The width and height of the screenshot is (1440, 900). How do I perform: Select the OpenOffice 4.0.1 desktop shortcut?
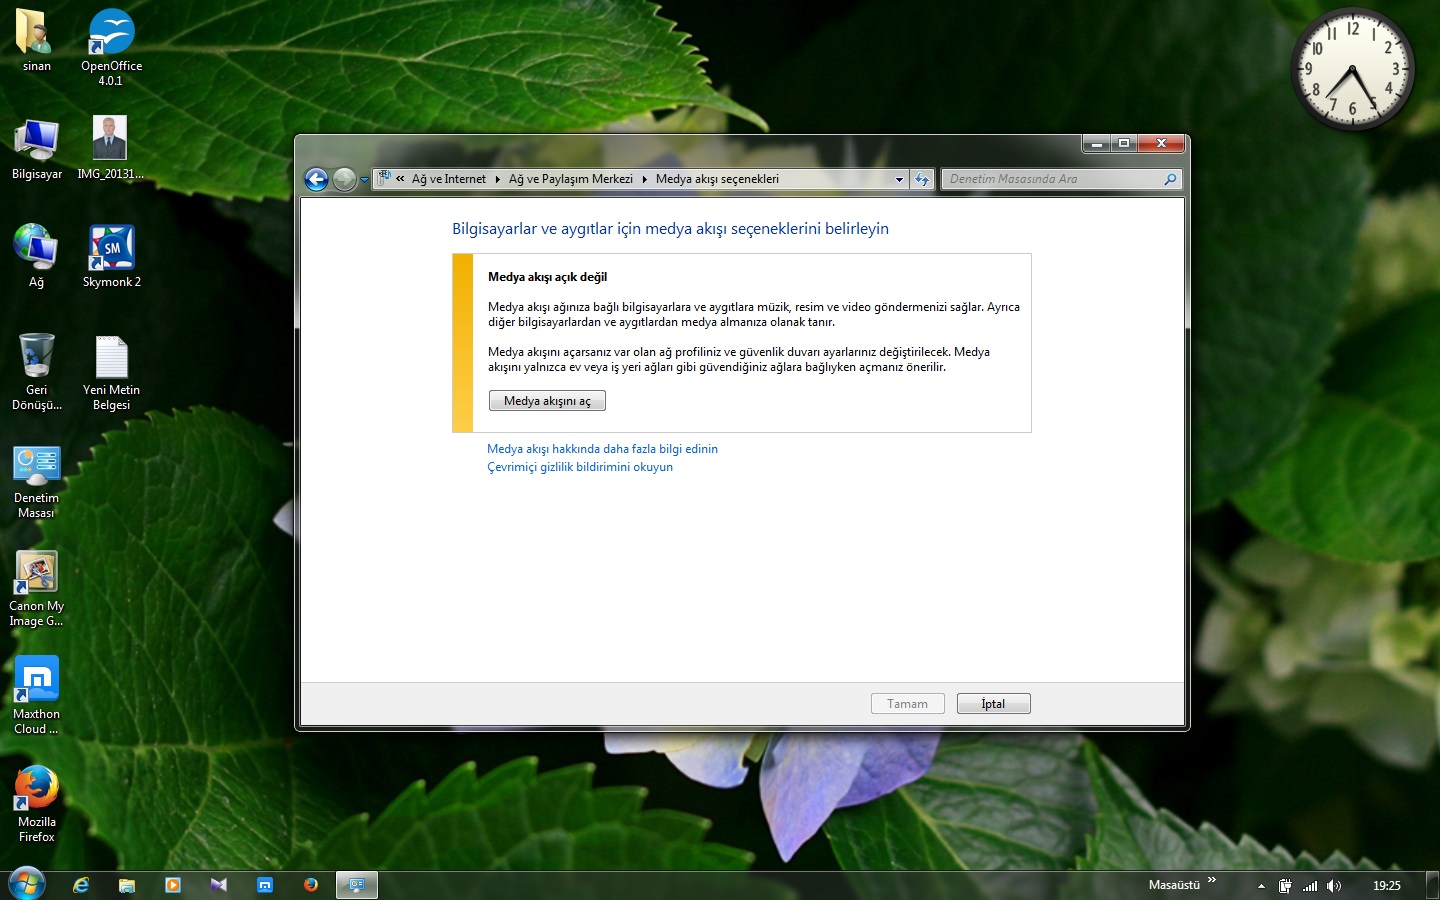[x=111, y=33]
